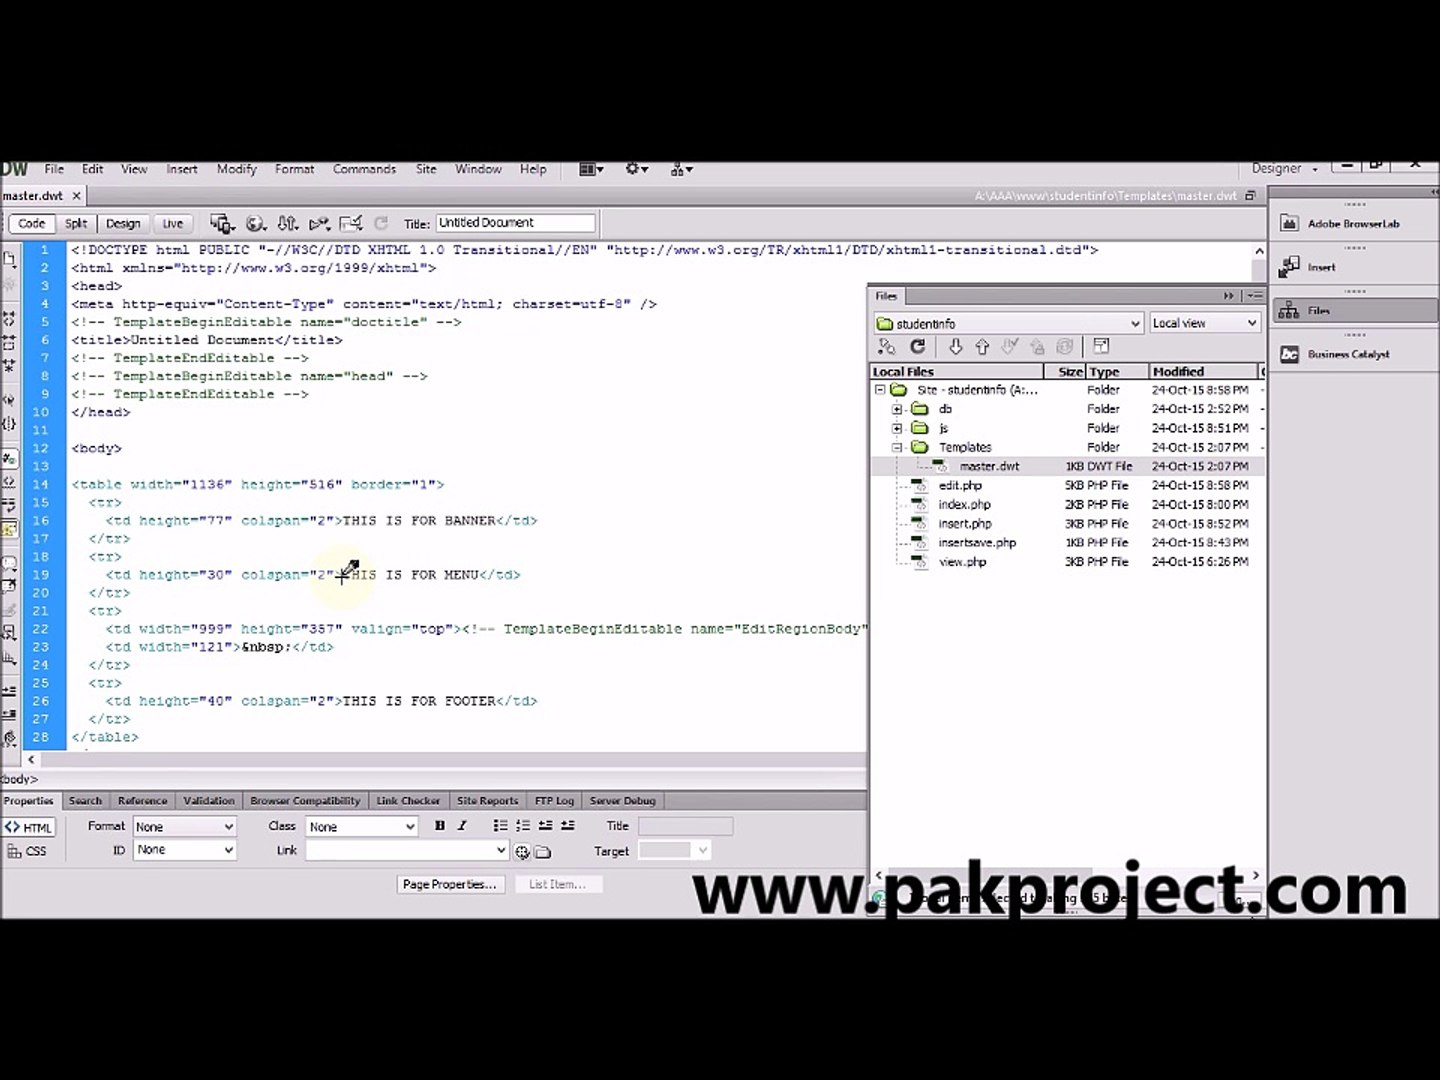Open the File Management arrows icon

pos(288,224)
